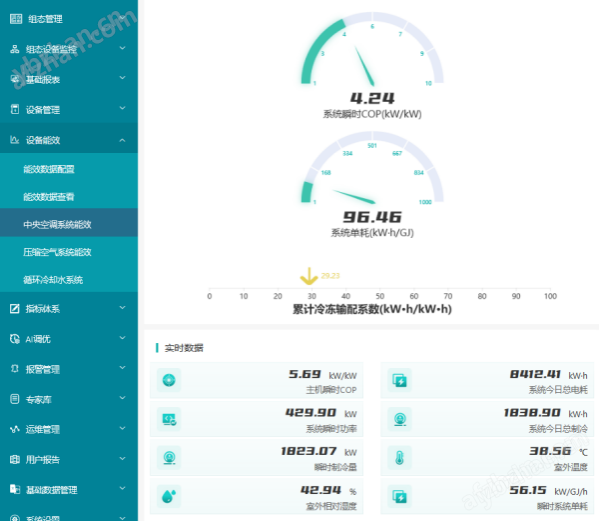
Task: Open 压缩空气系统能效 submenu item
Action: click(69, 252)
